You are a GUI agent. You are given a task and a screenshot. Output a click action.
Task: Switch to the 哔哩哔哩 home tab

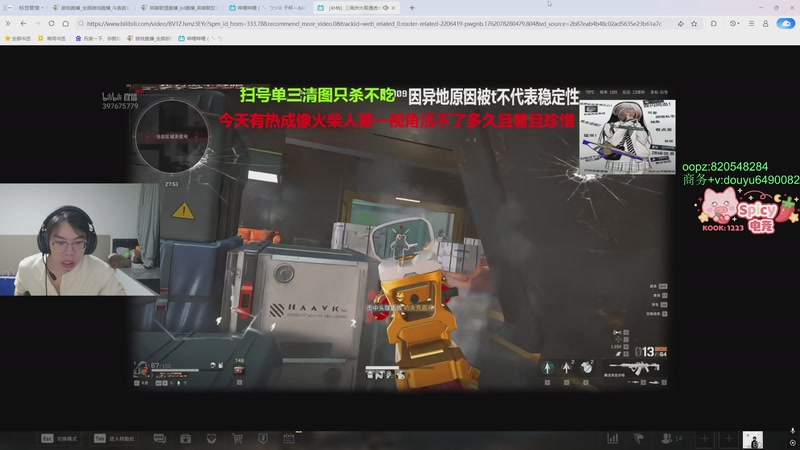coord(267,8)
